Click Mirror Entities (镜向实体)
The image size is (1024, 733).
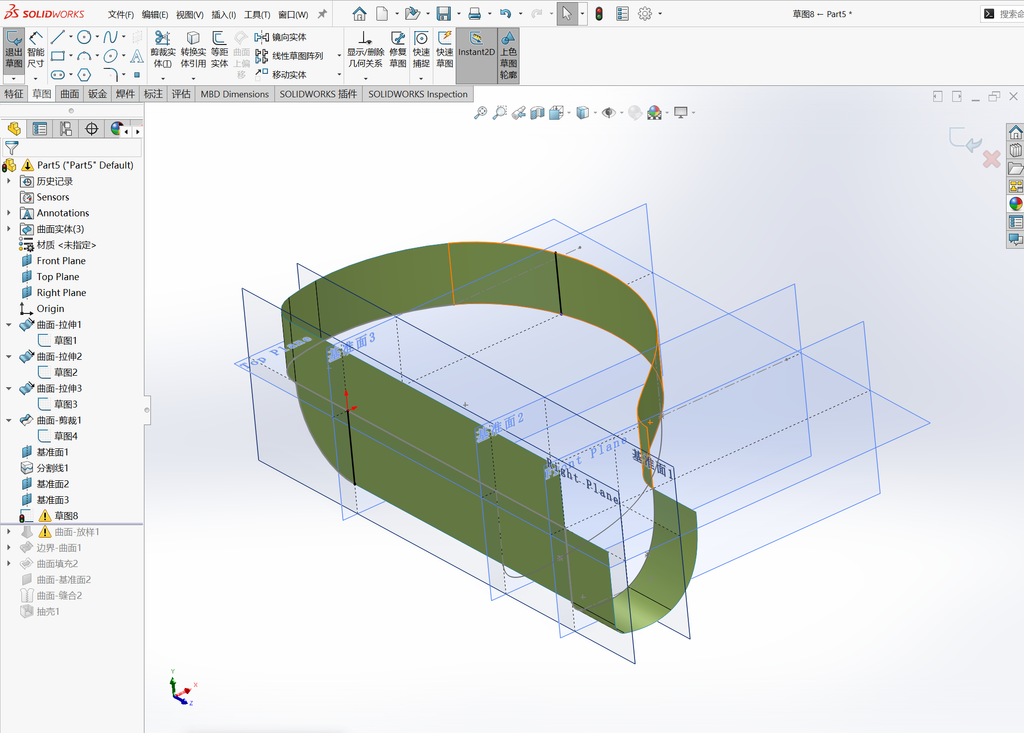[x=281, y=37]
